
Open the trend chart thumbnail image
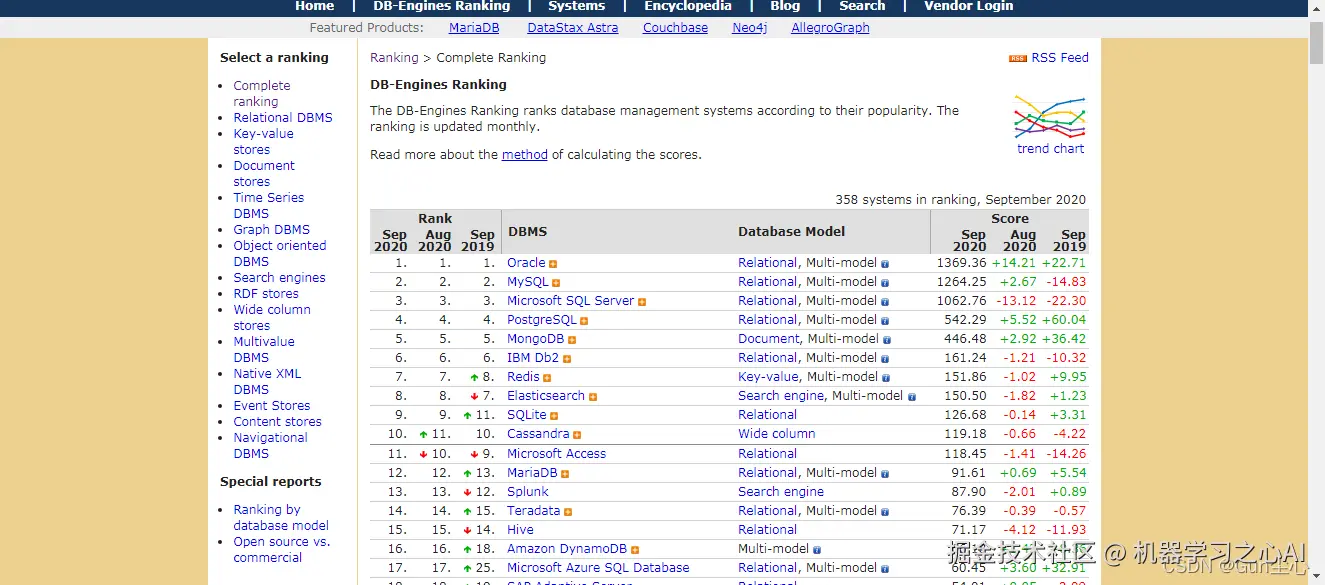1050,118
